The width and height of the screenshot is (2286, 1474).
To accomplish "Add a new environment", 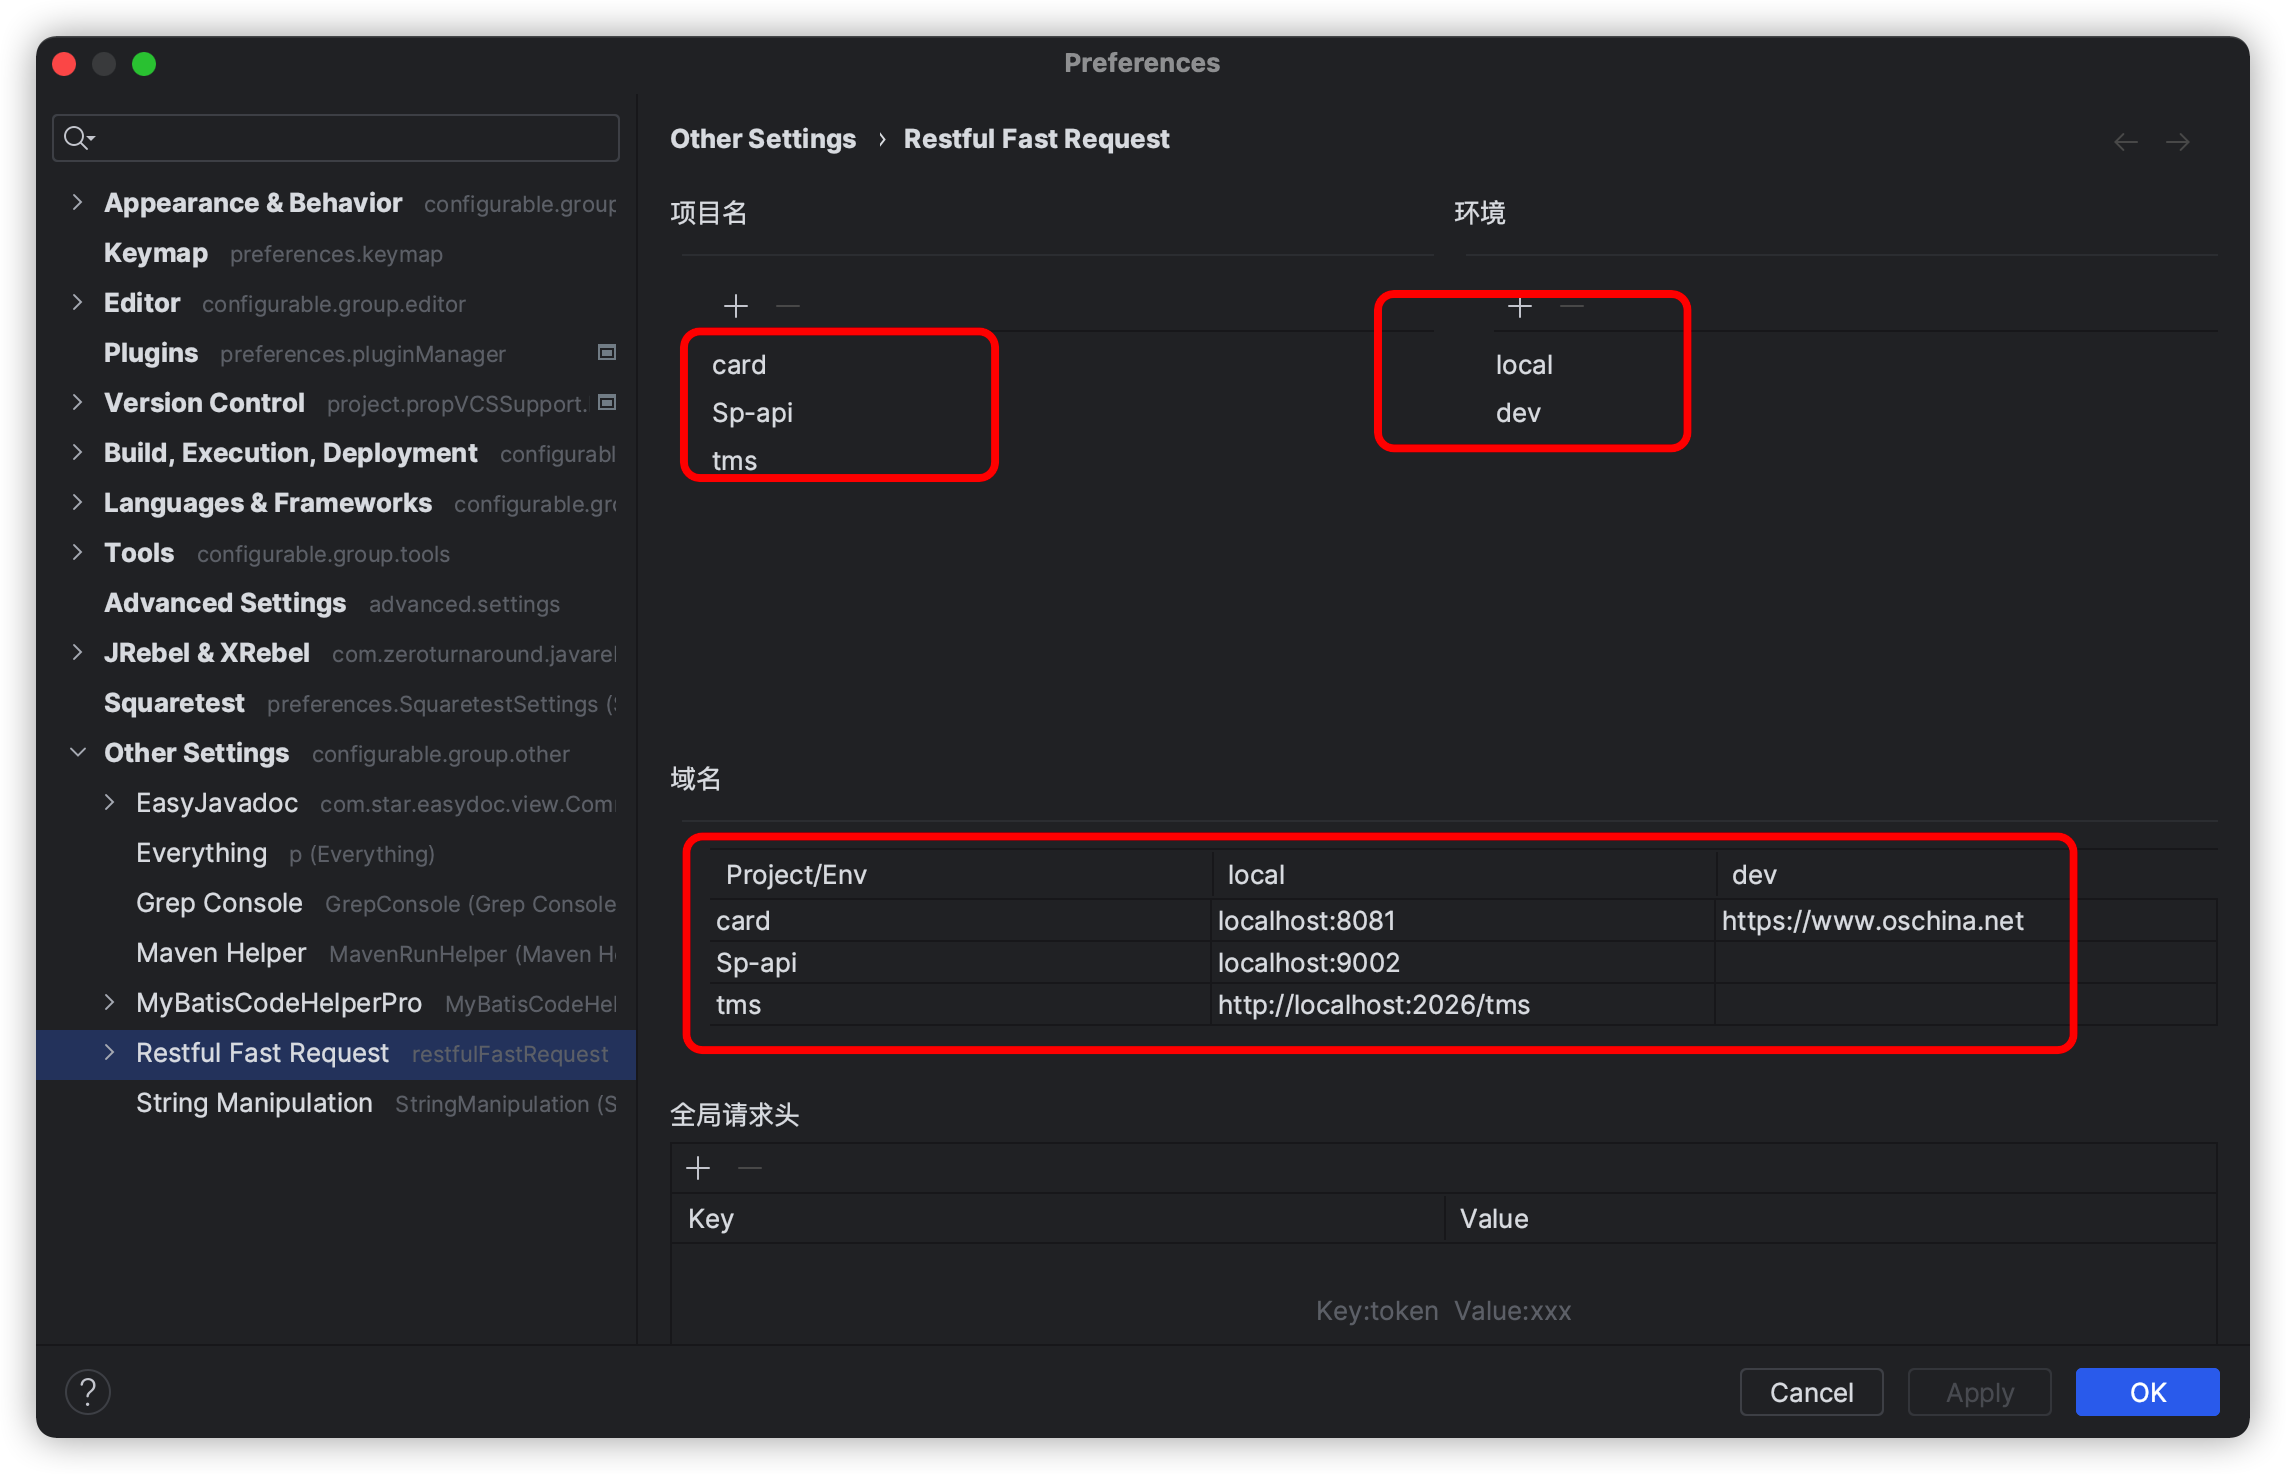I will [x=1518, y=306].
